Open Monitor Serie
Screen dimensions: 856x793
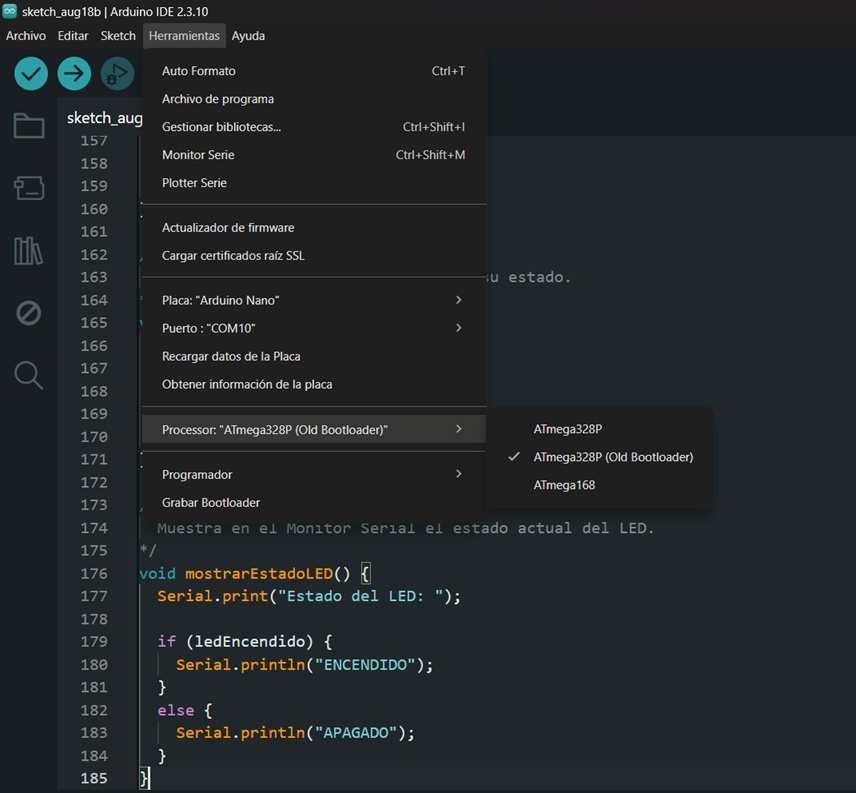coord(314,155)
